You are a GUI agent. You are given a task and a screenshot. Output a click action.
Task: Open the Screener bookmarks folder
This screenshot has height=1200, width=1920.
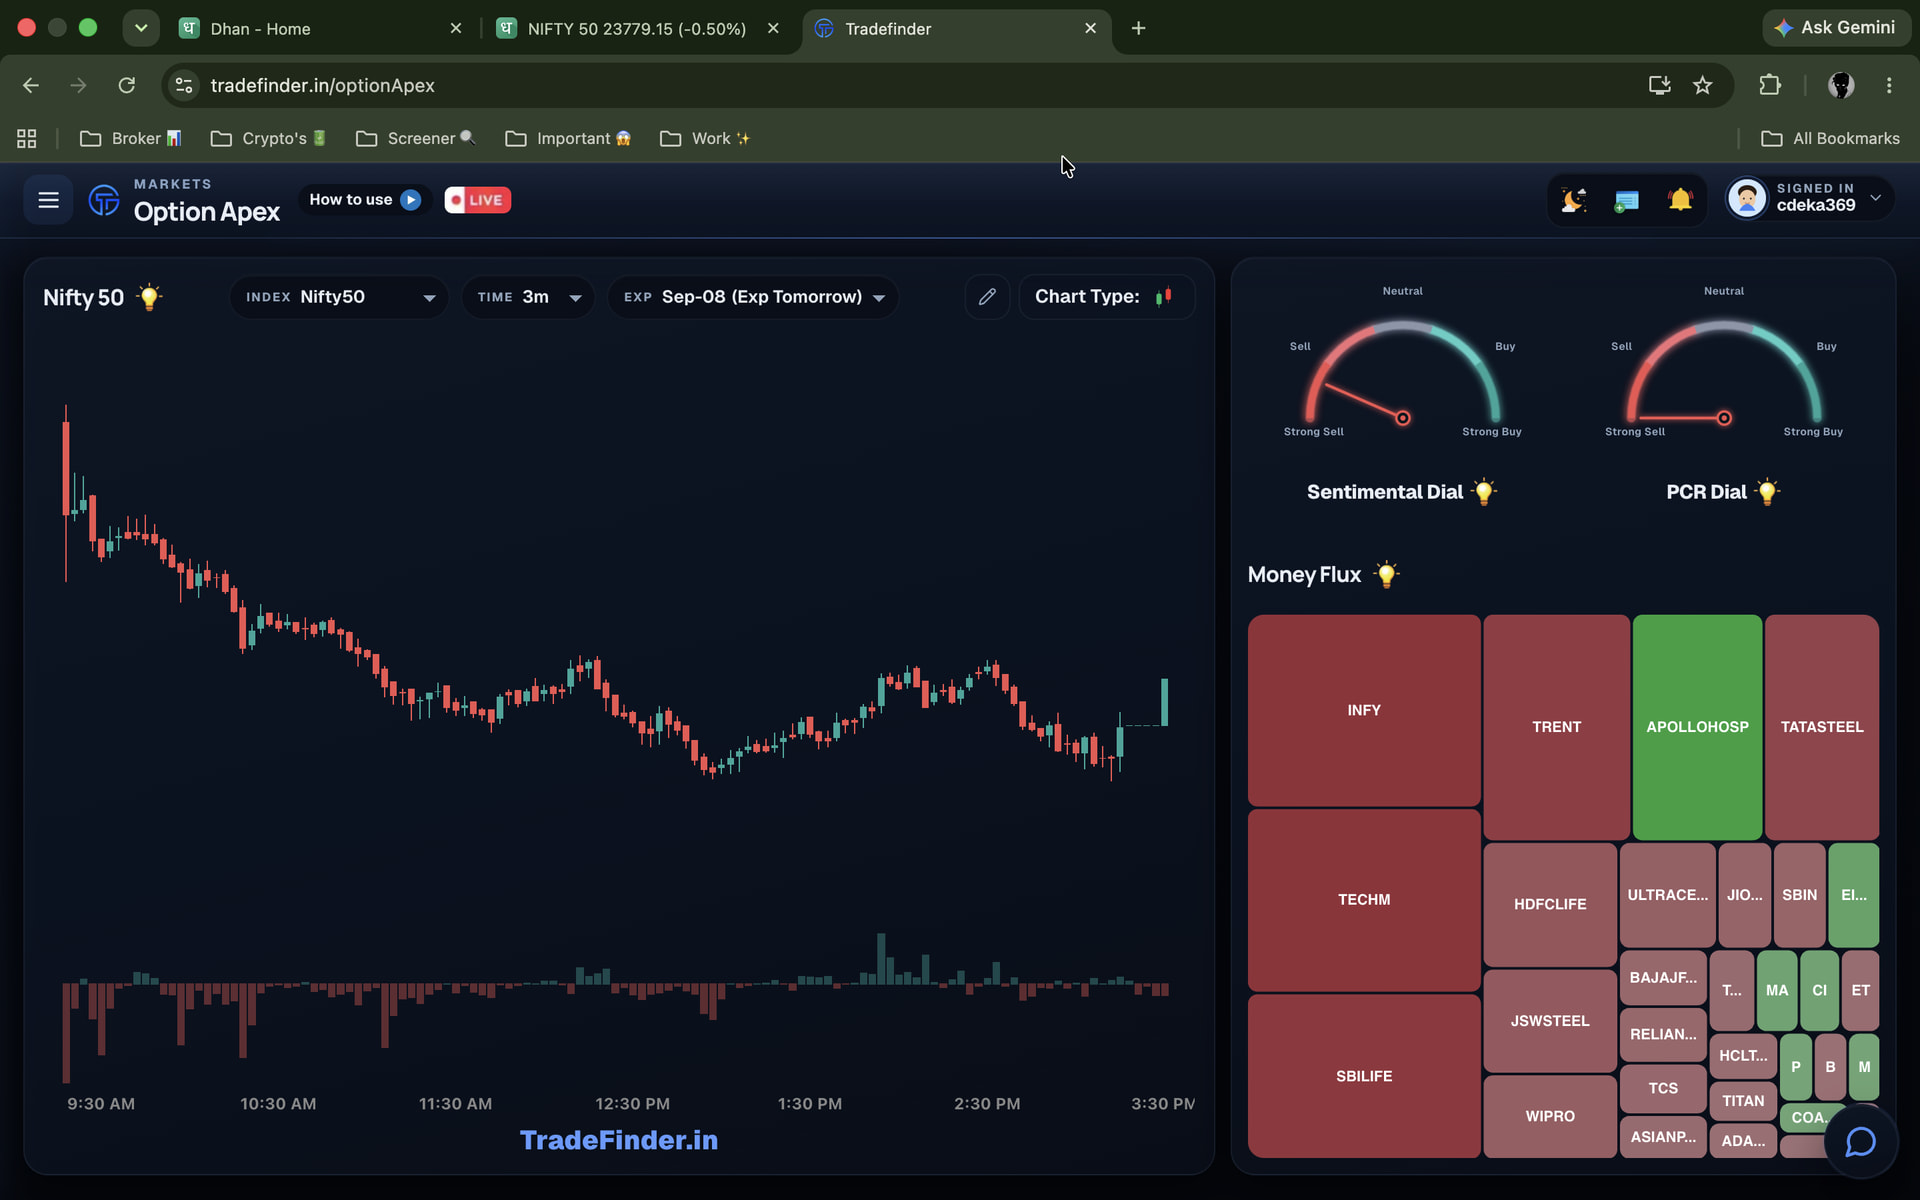[x=416, y=138]
